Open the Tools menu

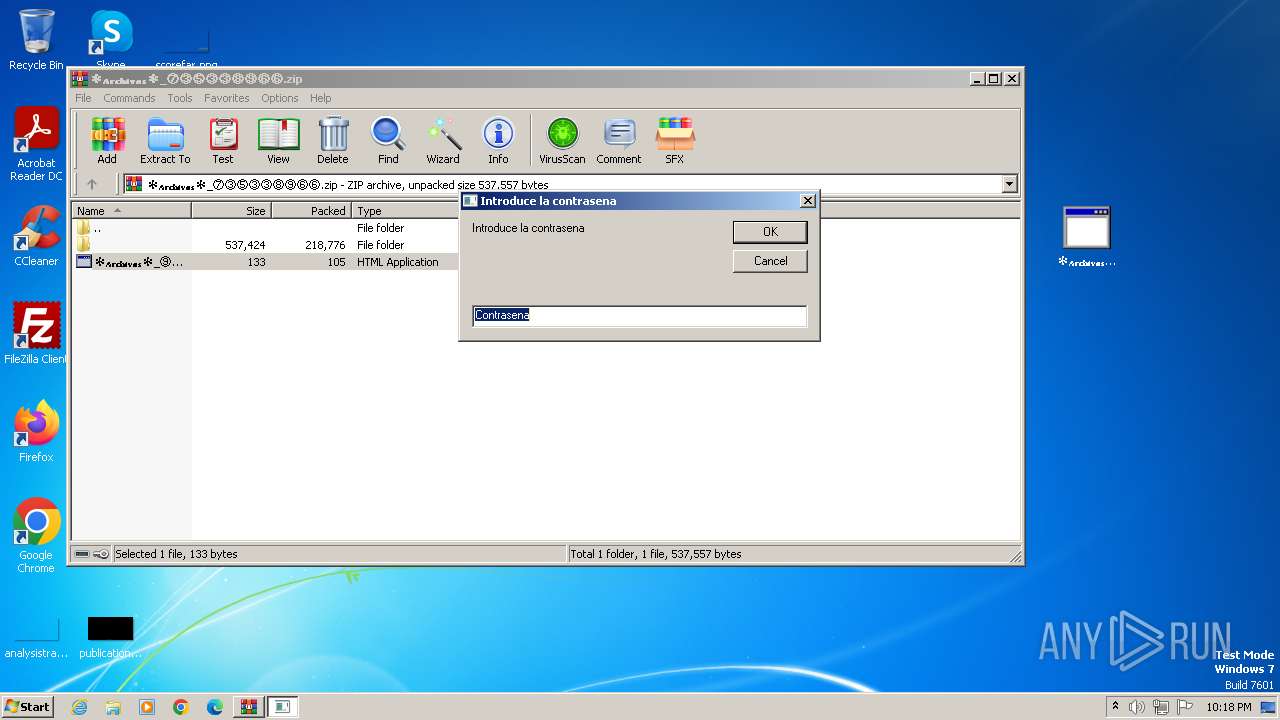point(180,98)
